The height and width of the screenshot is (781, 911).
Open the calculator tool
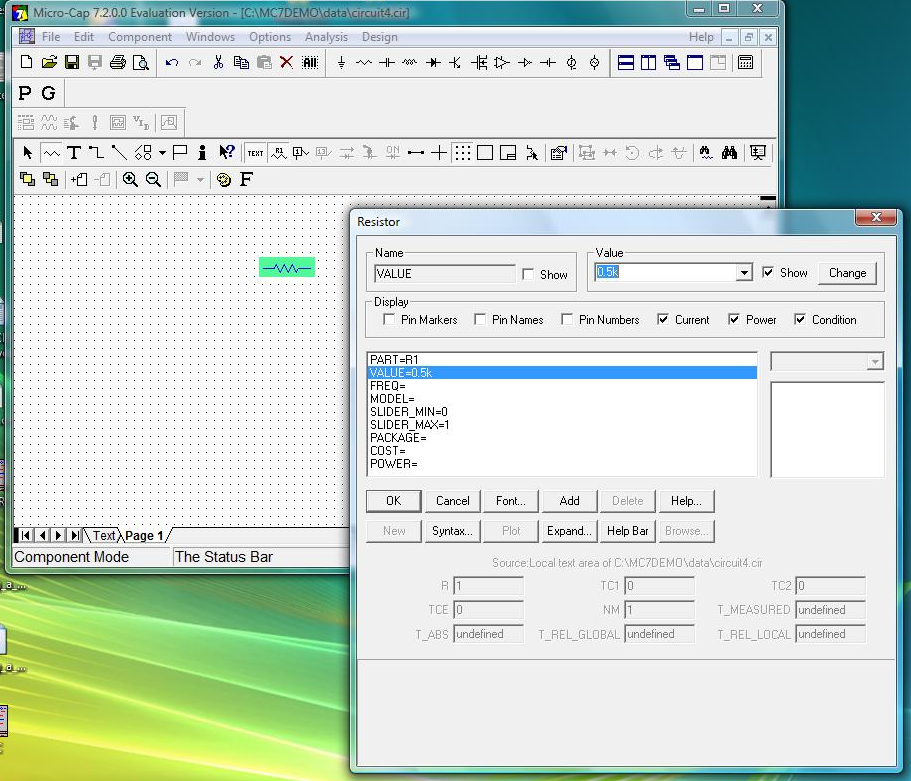(745, 62)
